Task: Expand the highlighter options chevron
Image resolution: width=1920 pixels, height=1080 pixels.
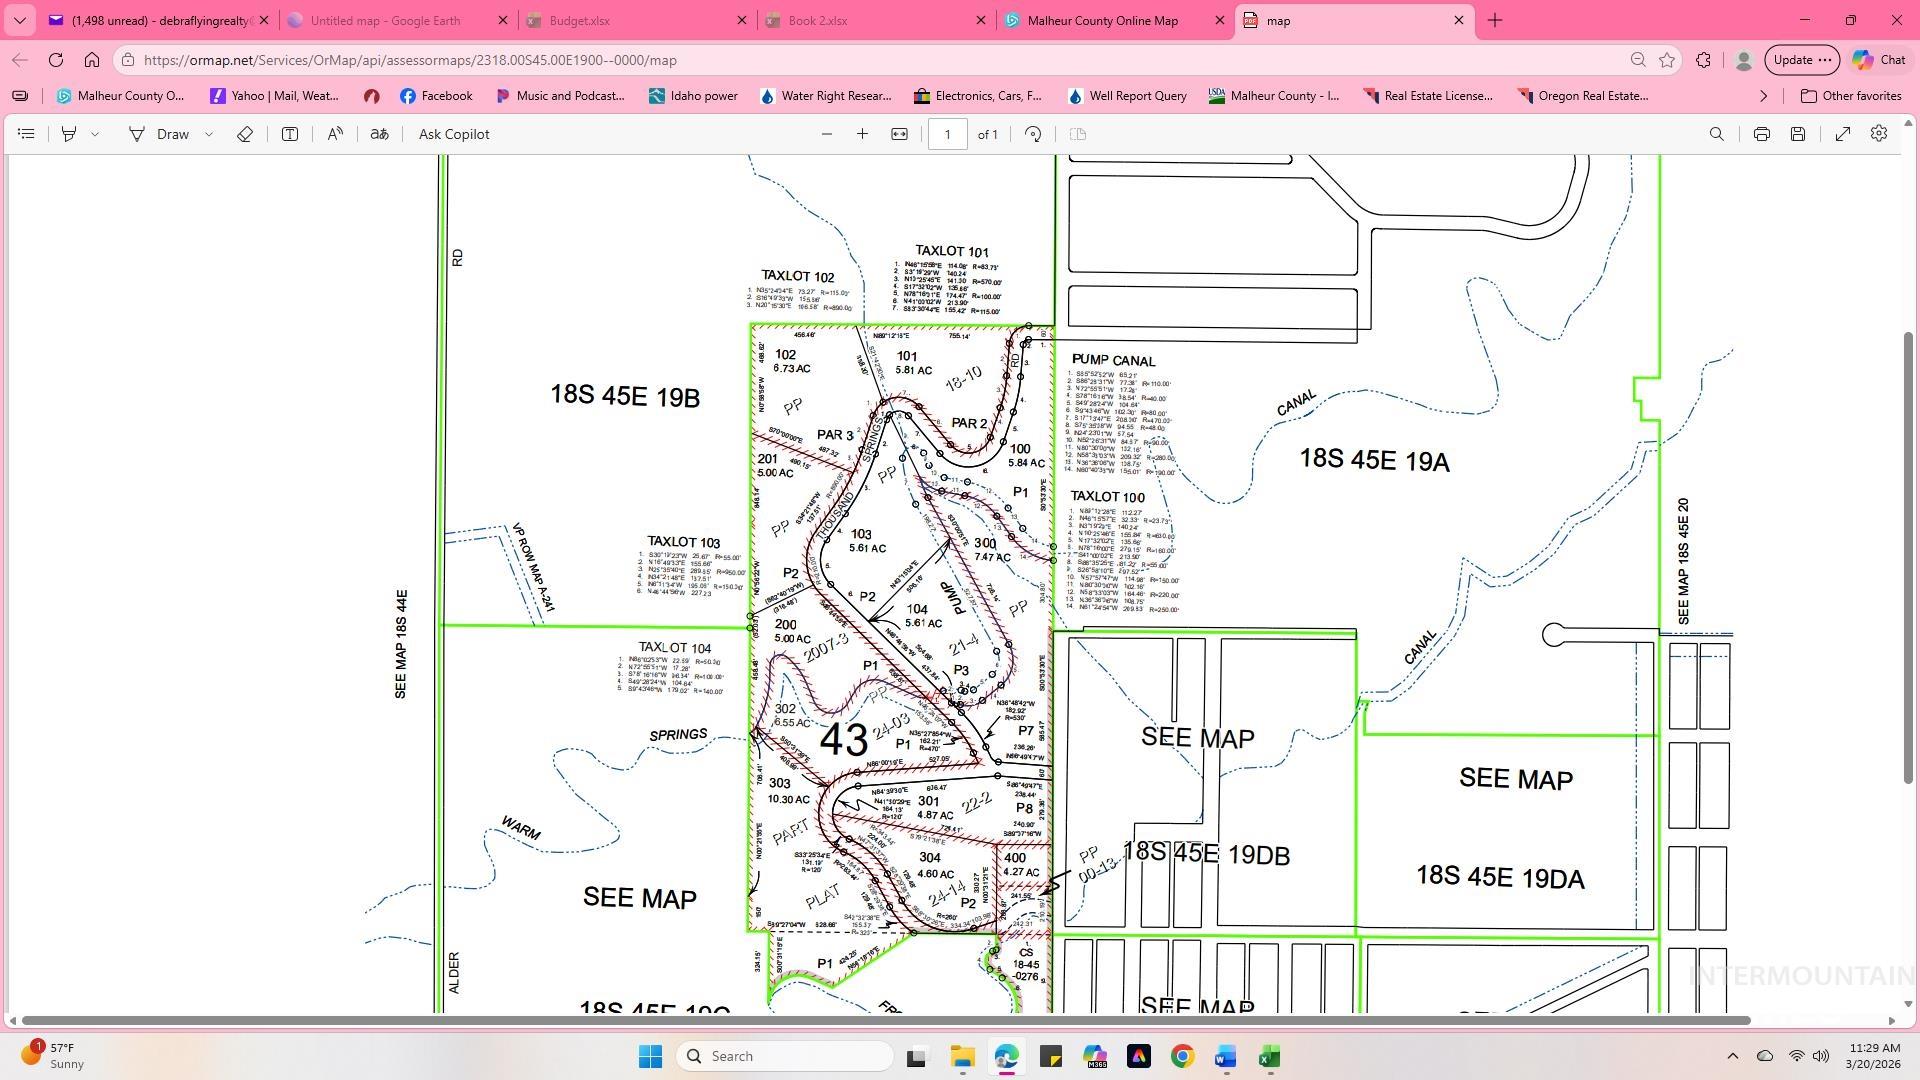Action: pos(95,133)
